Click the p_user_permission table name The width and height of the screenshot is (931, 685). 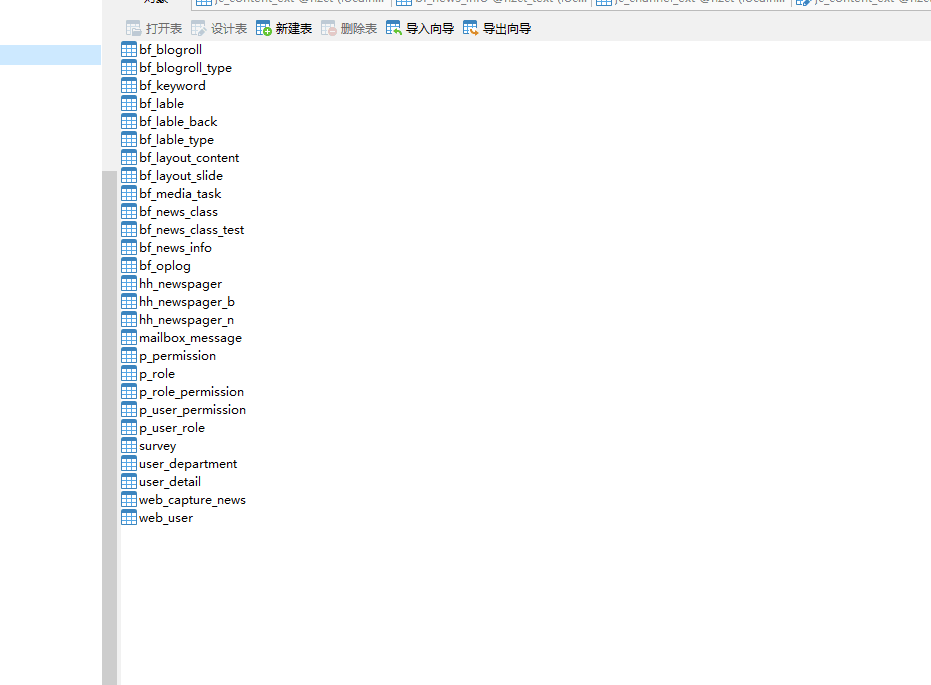tap(192, 410)
